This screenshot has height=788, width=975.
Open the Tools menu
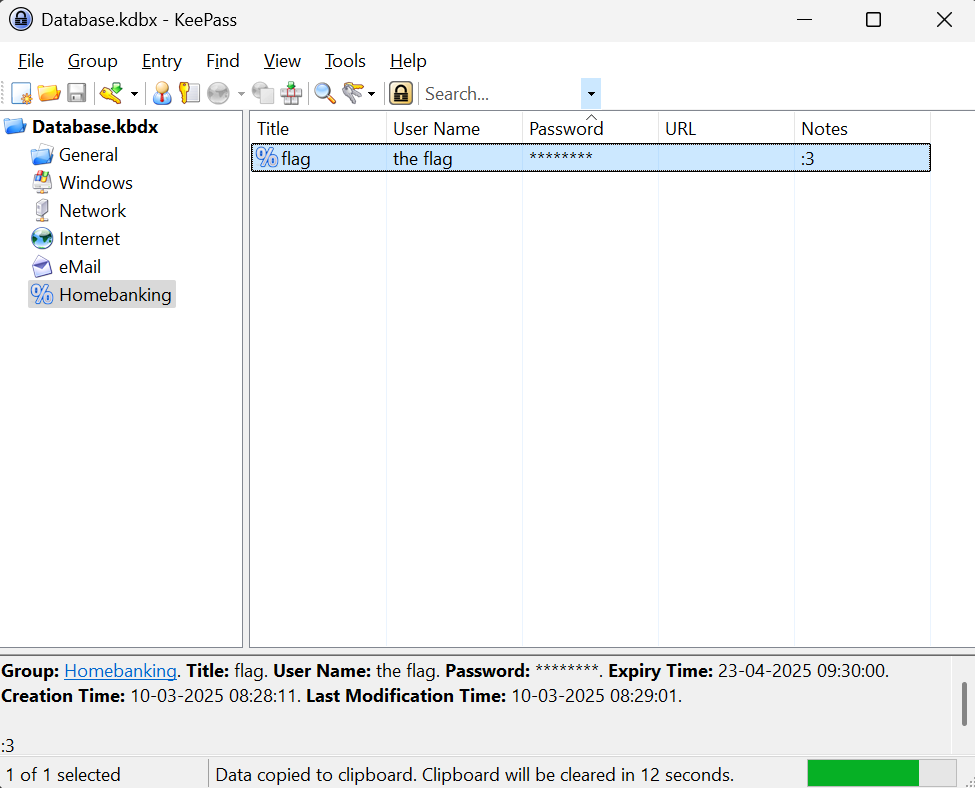345,61
